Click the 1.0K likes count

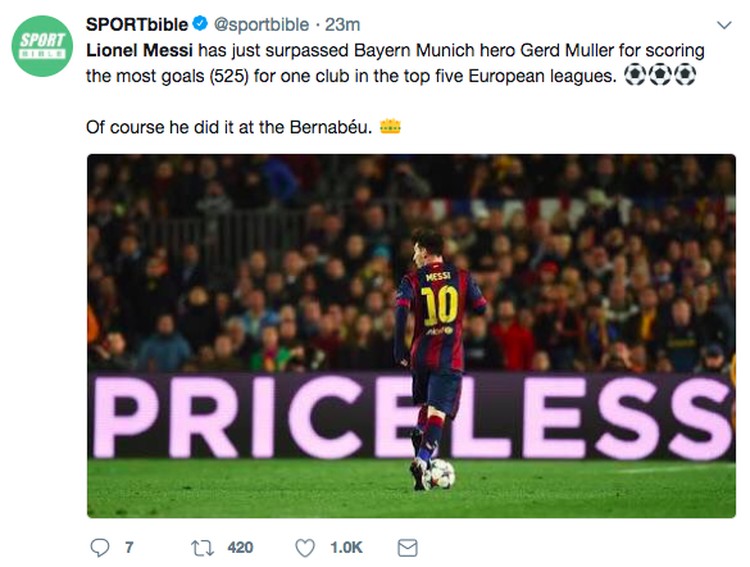coord(346,547)
